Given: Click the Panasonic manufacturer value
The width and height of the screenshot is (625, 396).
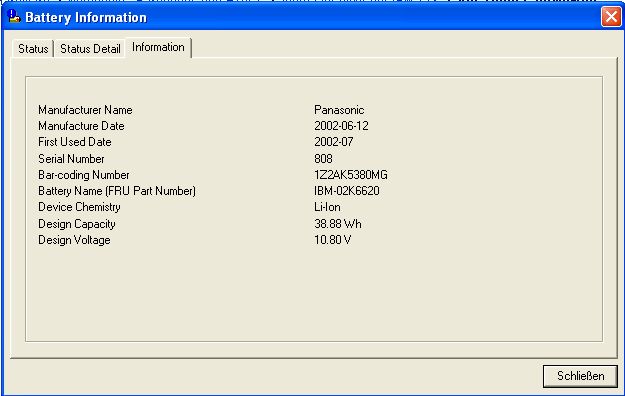Looking at the screenshot, I should click(x=339, y=110).
